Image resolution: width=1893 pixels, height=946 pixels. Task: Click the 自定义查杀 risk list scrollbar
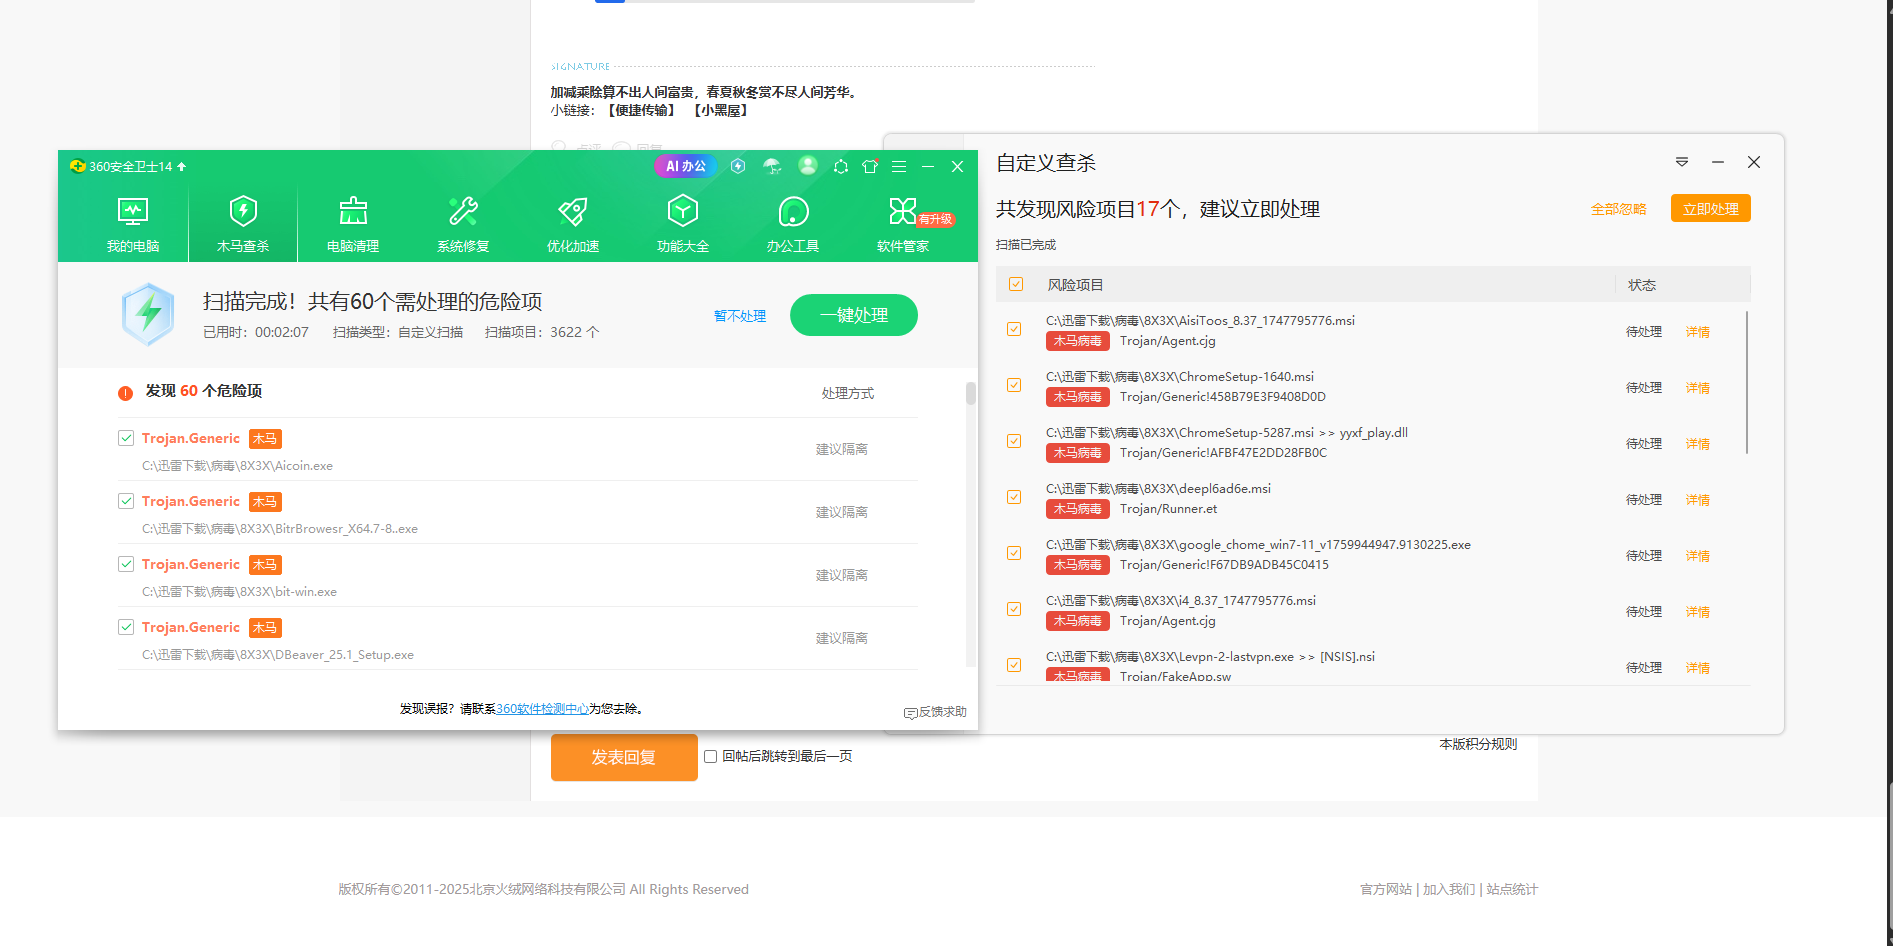pos(1747,382)
